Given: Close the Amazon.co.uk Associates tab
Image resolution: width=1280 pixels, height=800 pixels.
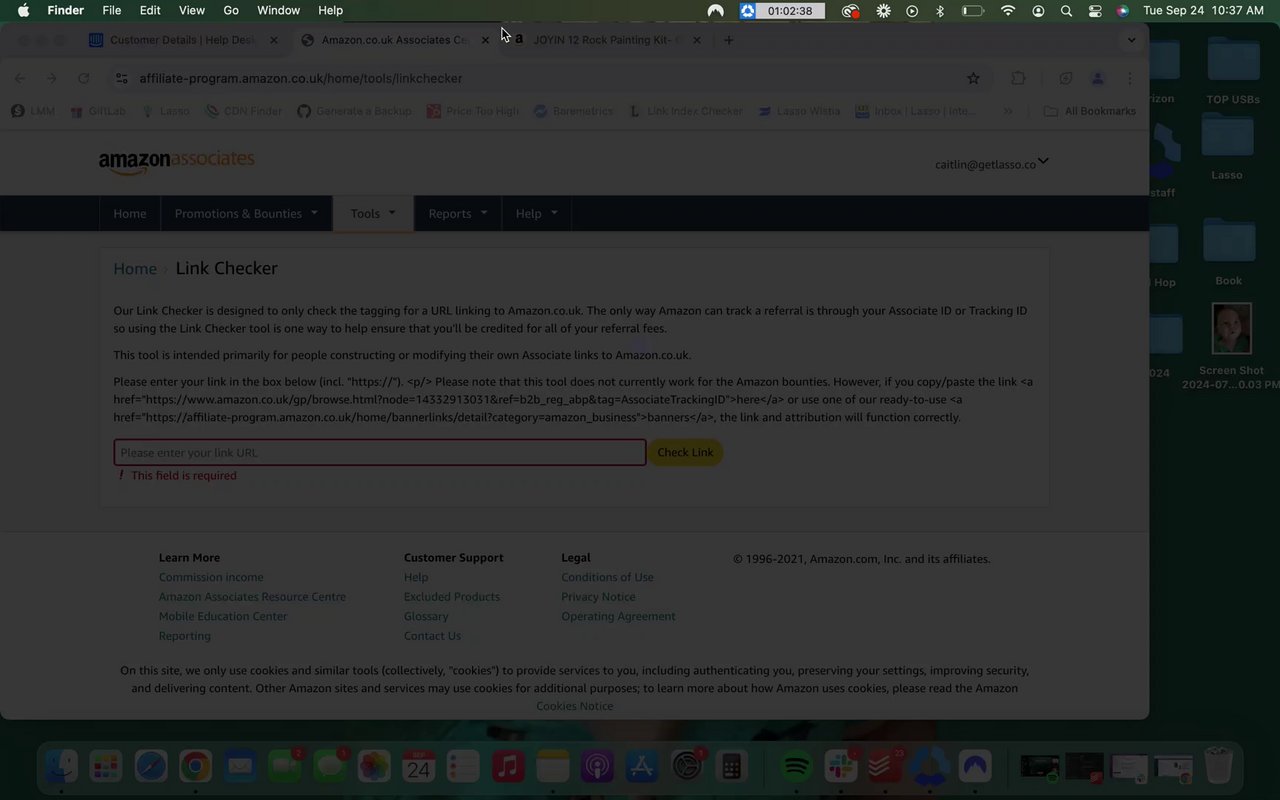Looking at the screenshot, I should (x=486, y=40).
